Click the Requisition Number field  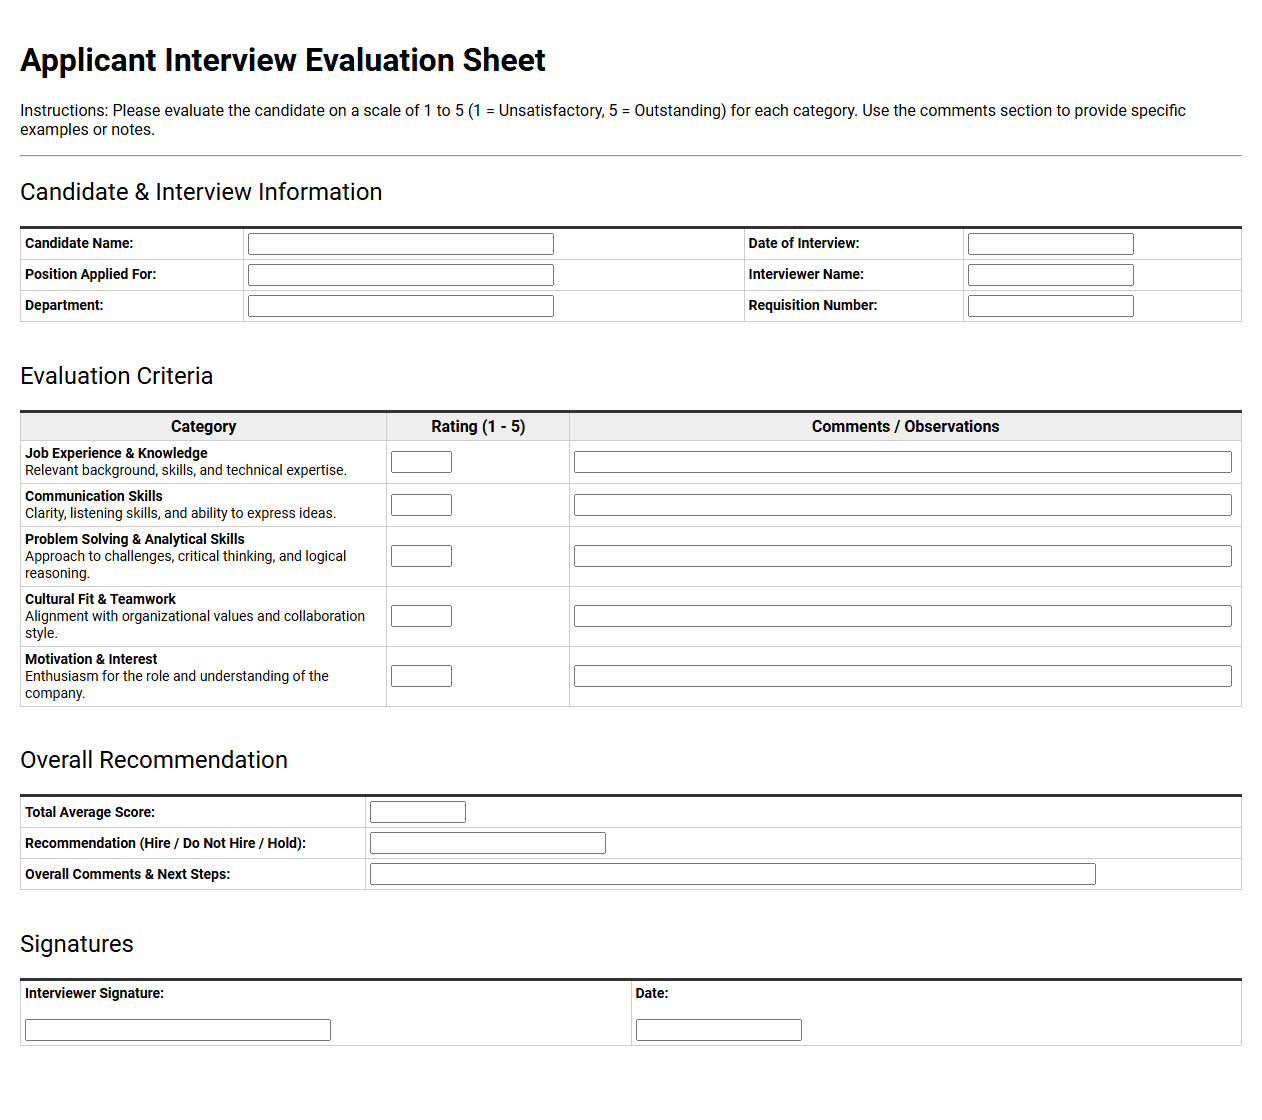1051,306
